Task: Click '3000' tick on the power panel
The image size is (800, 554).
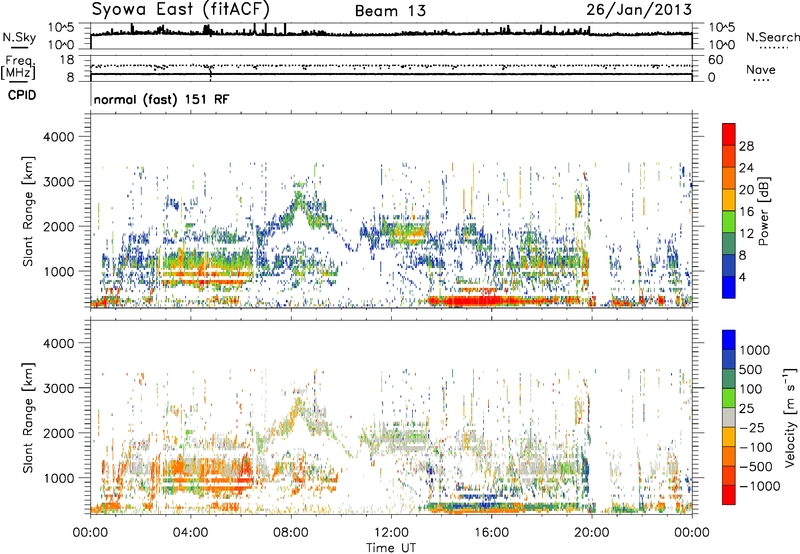Action: [x=58, y=182]
